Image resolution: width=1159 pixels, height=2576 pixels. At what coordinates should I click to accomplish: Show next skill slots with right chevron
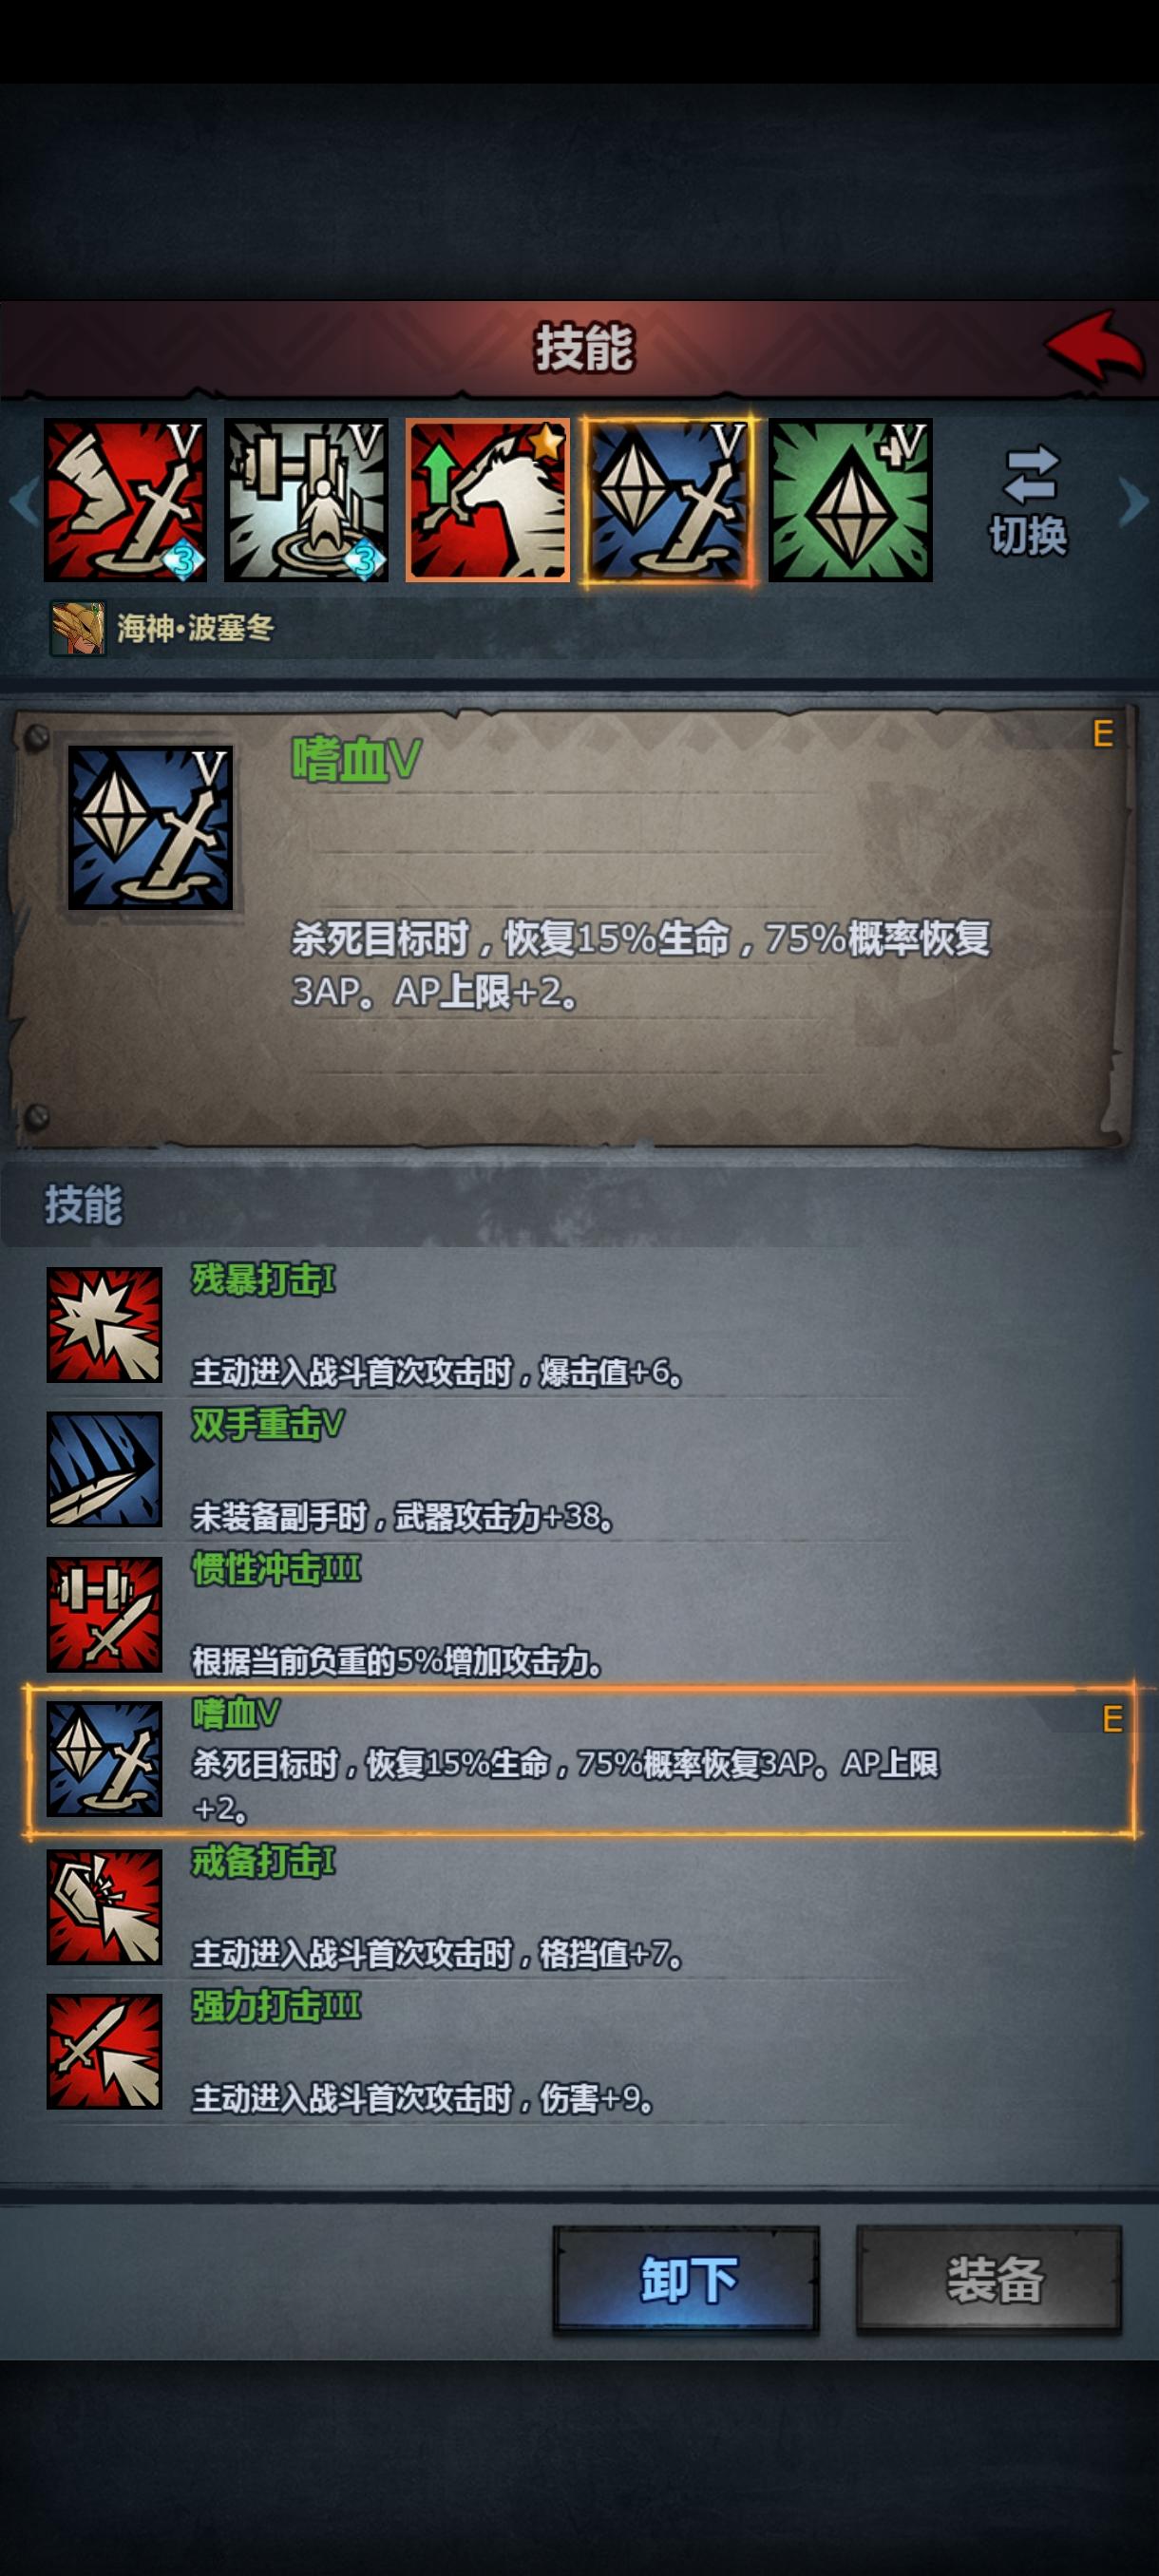(1134, 501)
